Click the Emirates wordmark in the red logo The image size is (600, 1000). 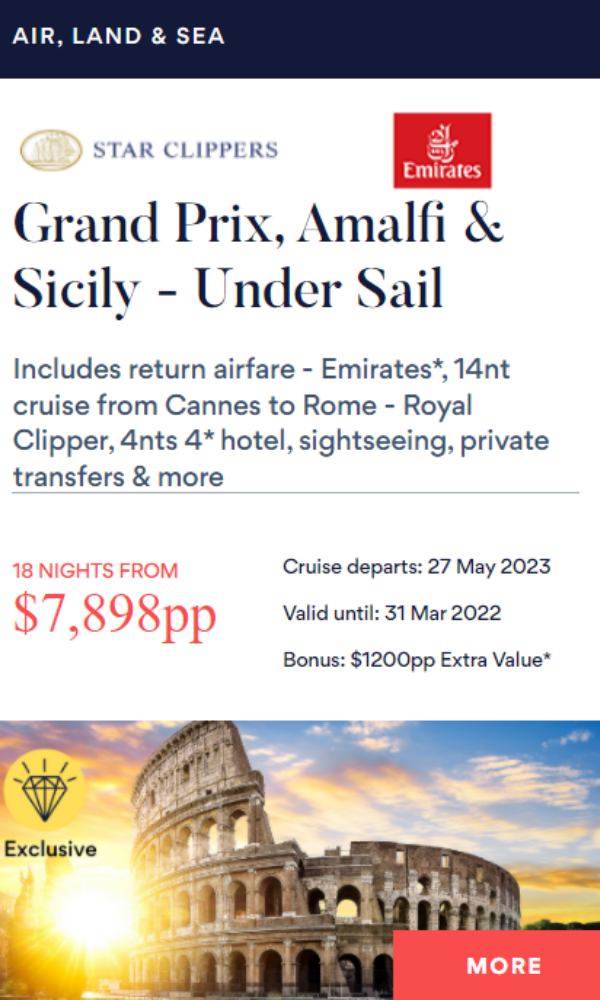pos(442,171)
